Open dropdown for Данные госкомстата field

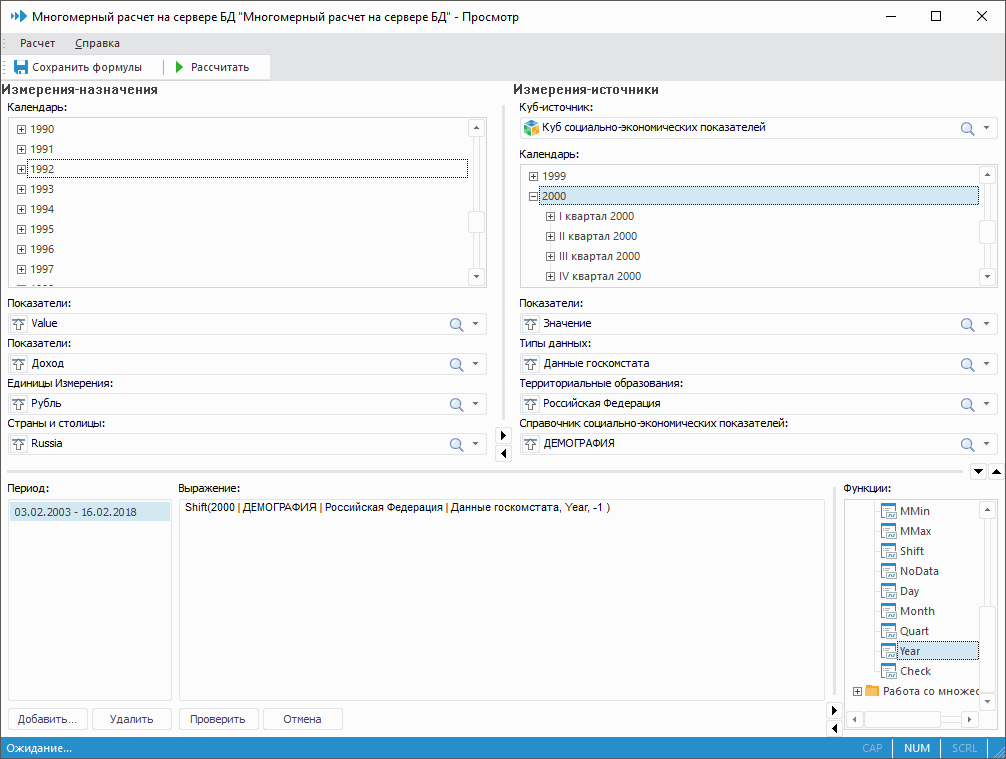point(987,364)
